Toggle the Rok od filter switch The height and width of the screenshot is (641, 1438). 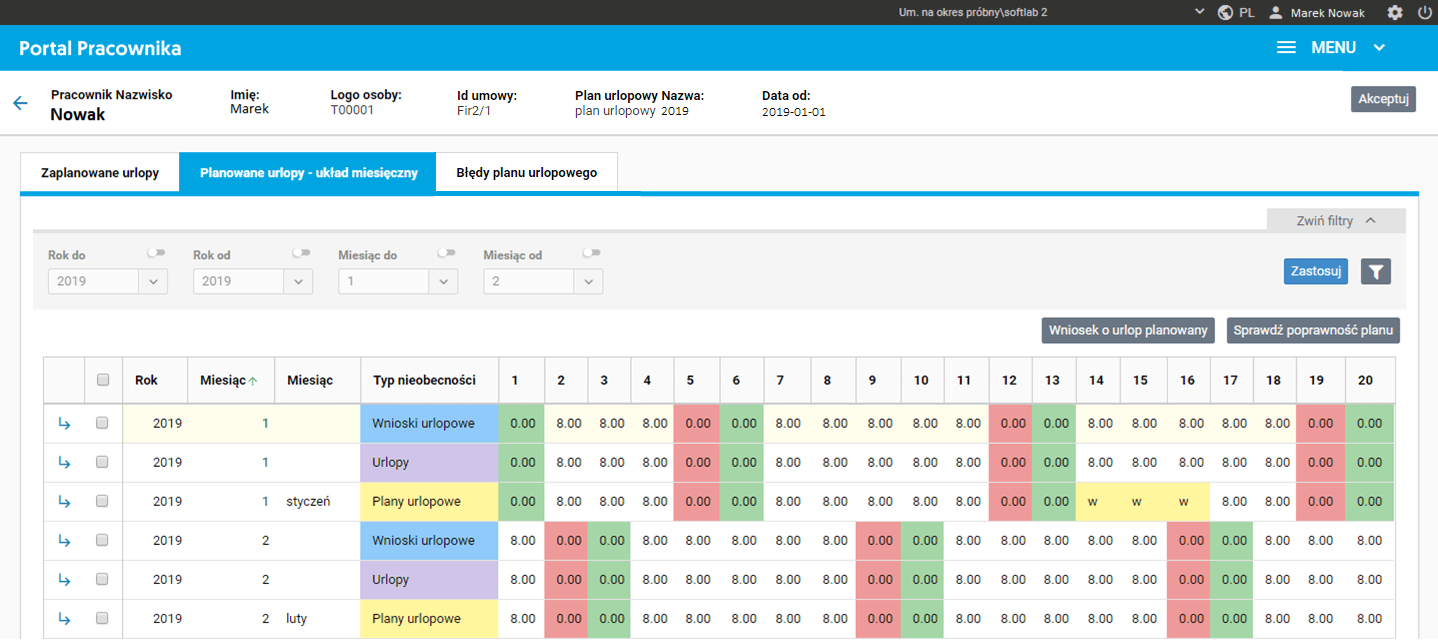pos(301,253)
